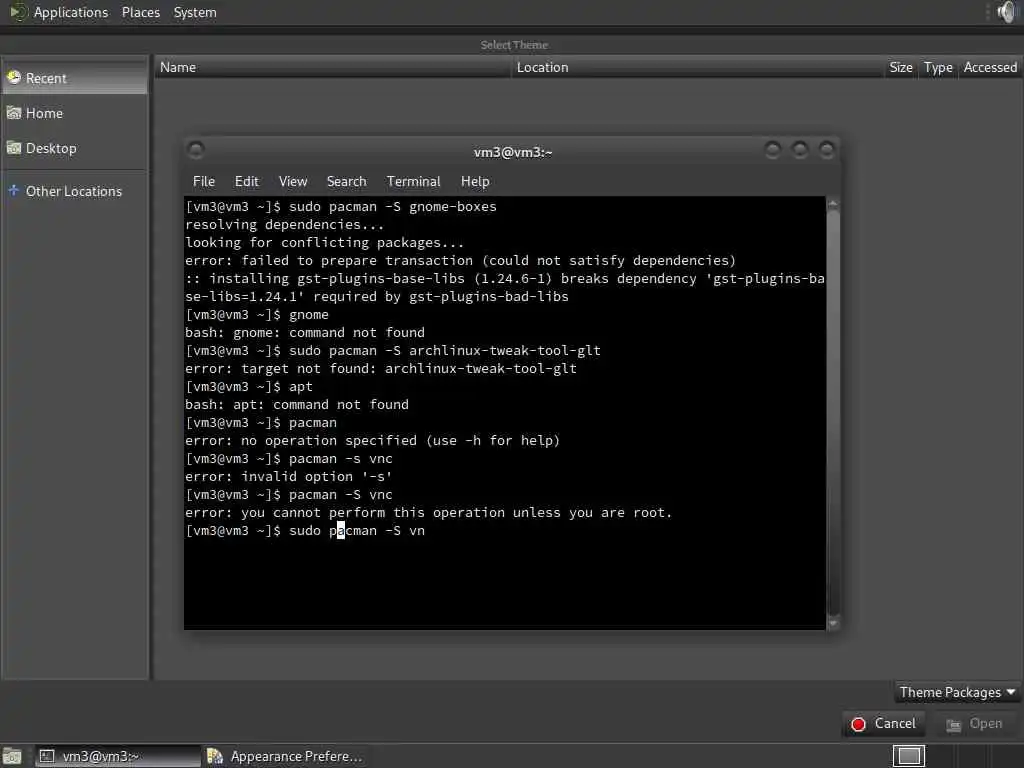This screenshot has height=768, width=1024.
Task: Click the Show Desktop icon in the bottom taskbar
Action: [x=12, y=756]
